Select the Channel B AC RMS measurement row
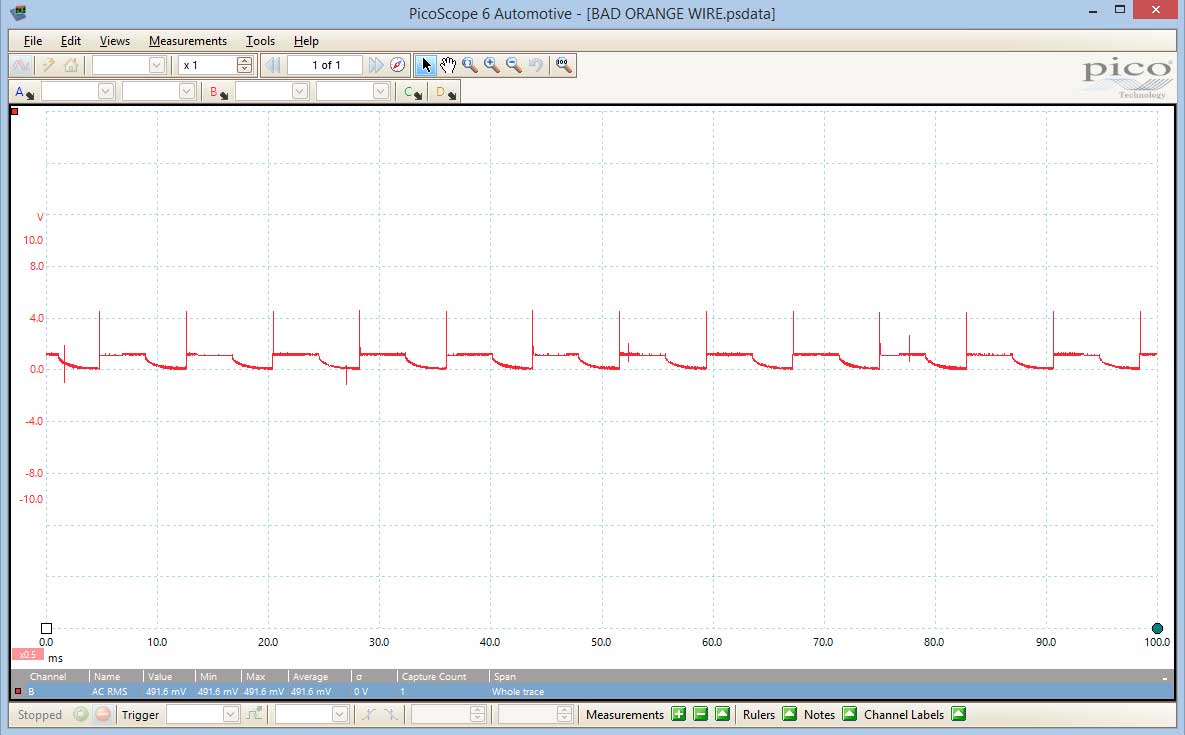Image resolution: width=1185 pixels, height=735 pixels. coord(592,691)
